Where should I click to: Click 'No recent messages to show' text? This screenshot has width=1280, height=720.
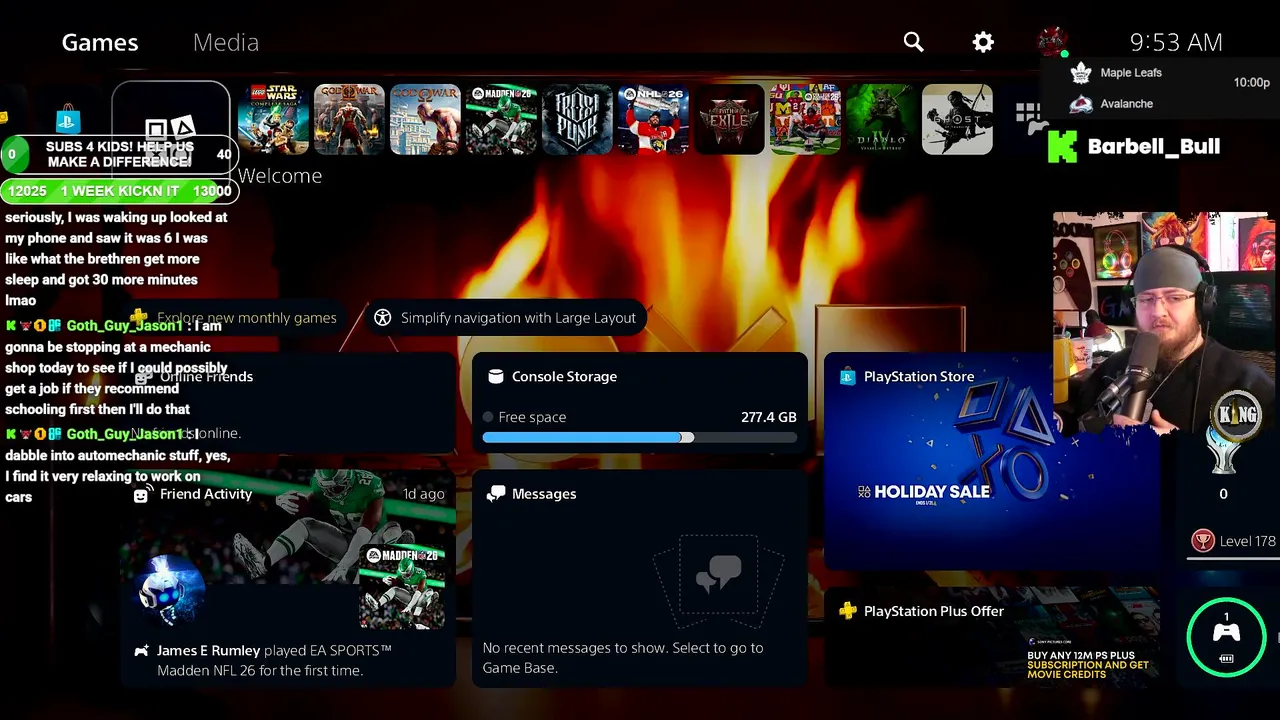(x=623, y=657)
